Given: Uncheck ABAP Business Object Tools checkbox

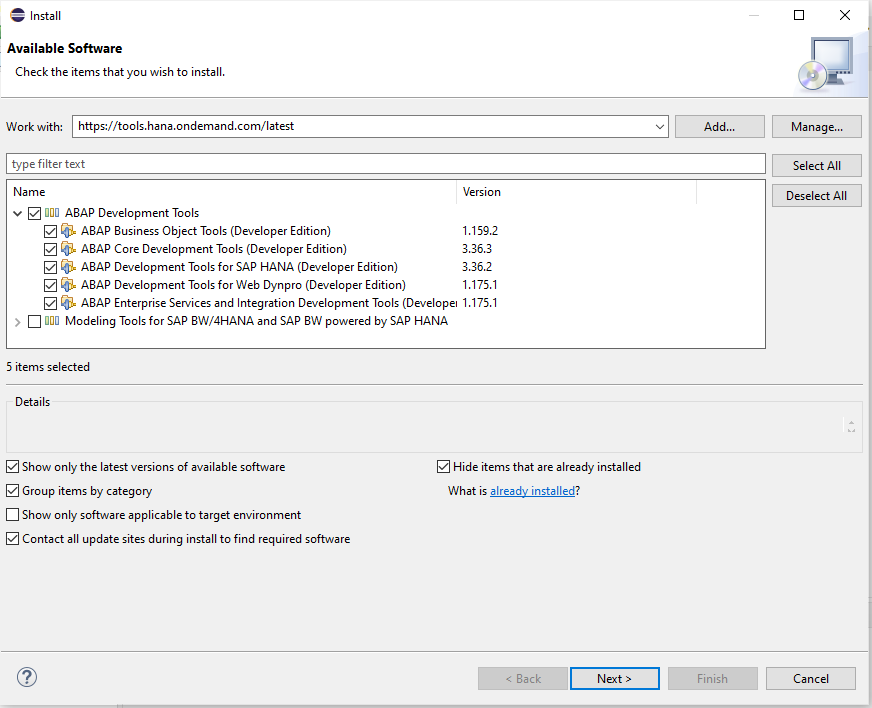Looking at the screenshot, I should [x=51, y=231].
